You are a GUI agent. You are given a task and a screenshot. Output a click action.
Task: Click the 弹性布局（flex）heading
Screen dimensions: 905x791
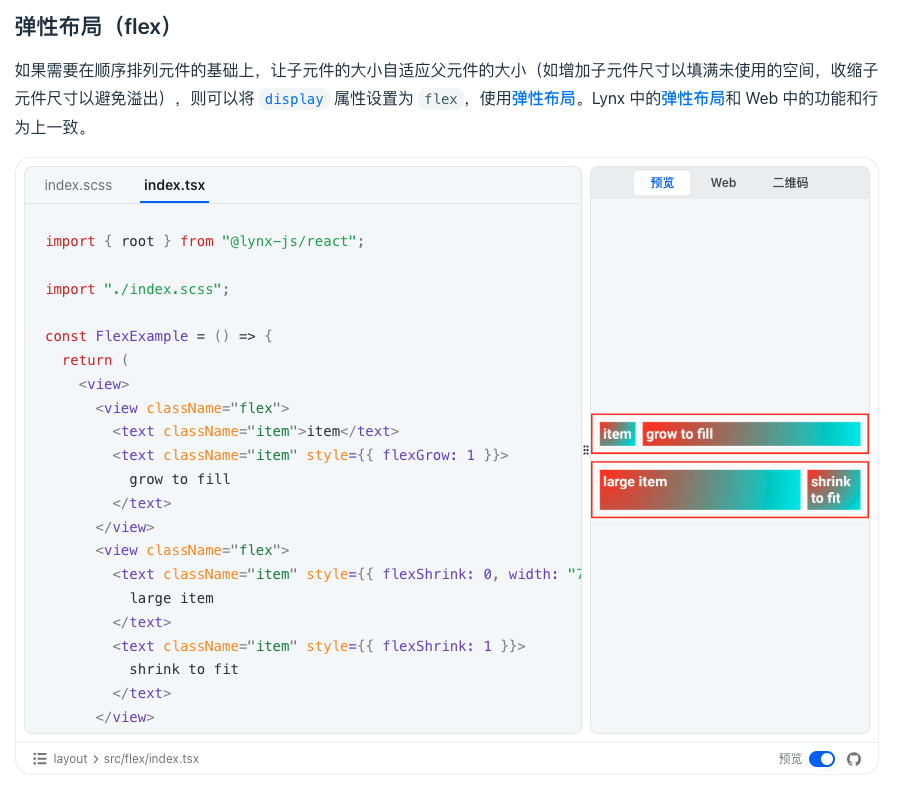pos(92,27)
